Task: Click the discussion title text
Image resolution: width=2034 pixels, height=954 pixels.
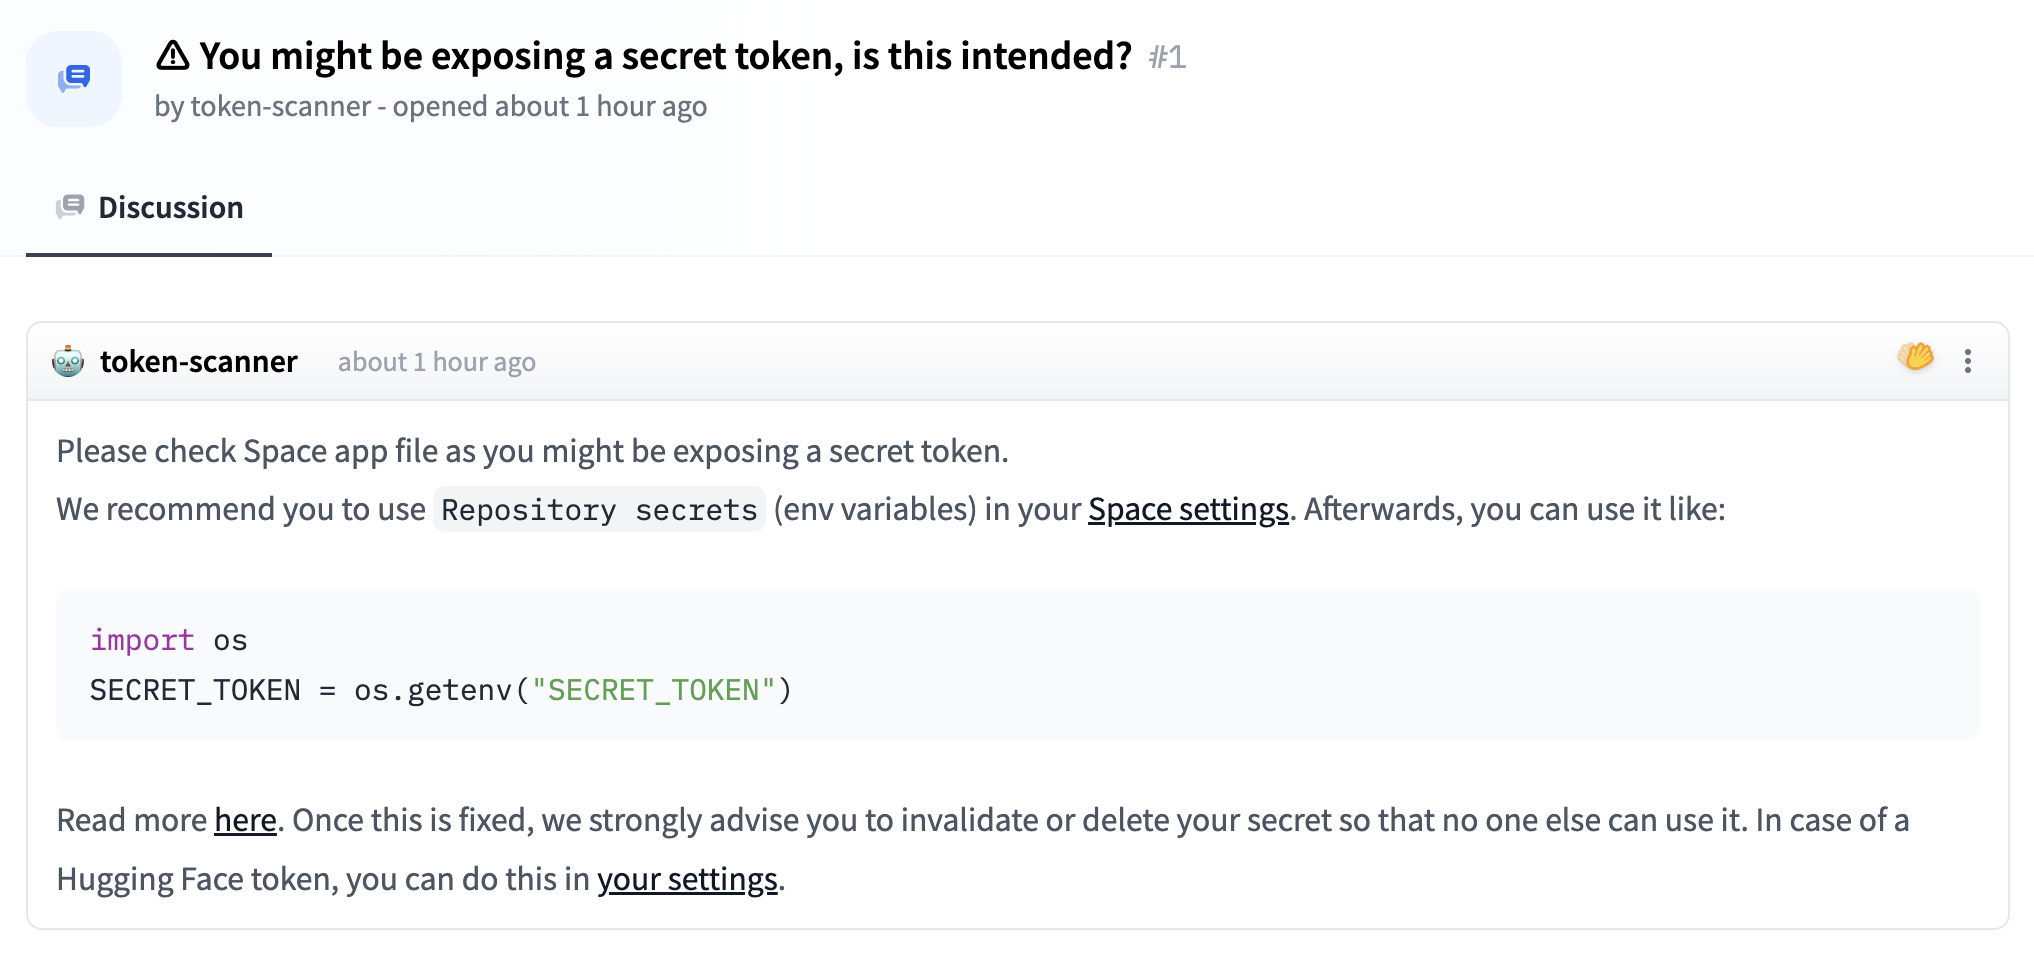Action: point(665,57)
